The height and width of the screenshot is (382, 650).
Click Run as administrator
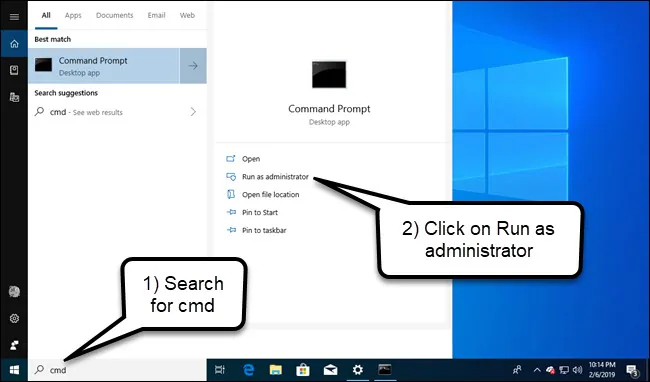[267, 177]
